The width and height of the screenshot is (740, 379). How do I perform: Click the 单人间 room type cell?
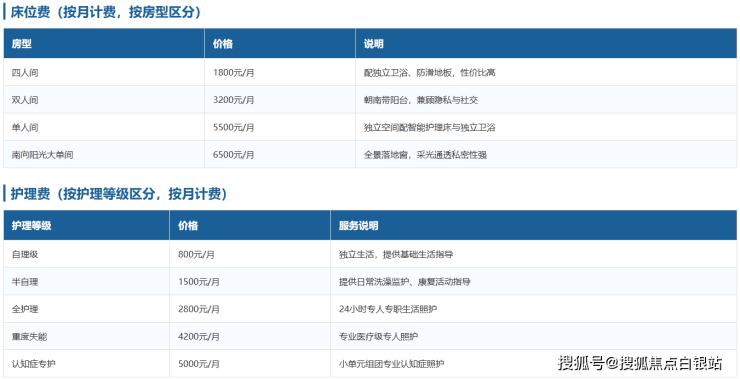[104, 127]
